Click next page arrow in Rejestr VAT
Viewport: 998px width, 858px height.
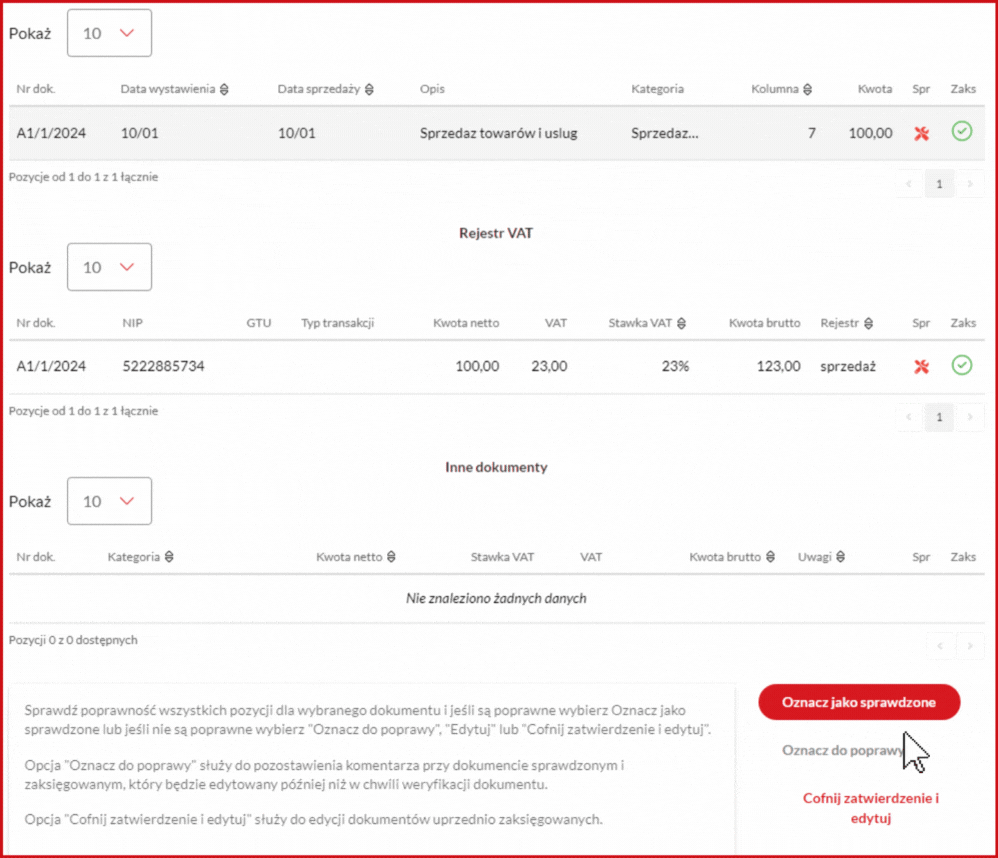(x=970, y=418)
